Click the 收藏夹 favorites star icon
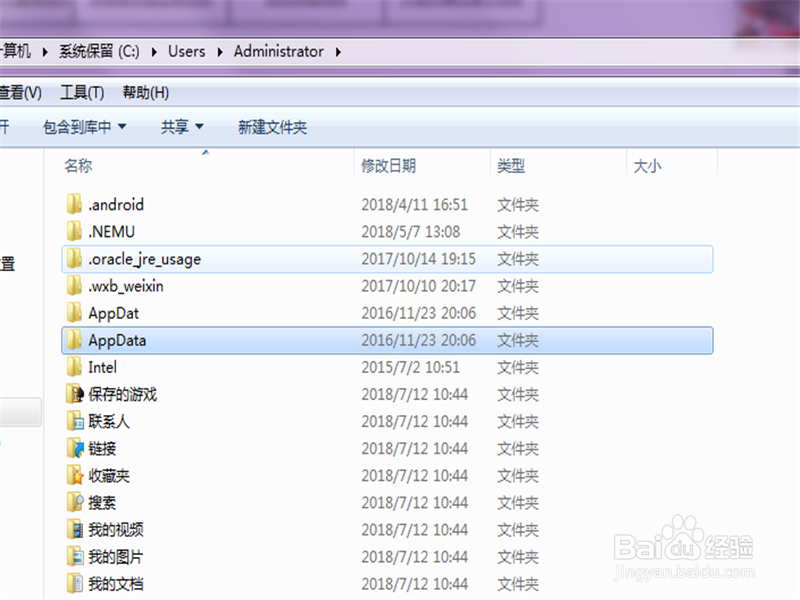This screenshot has height=600, width=800. 74,474
